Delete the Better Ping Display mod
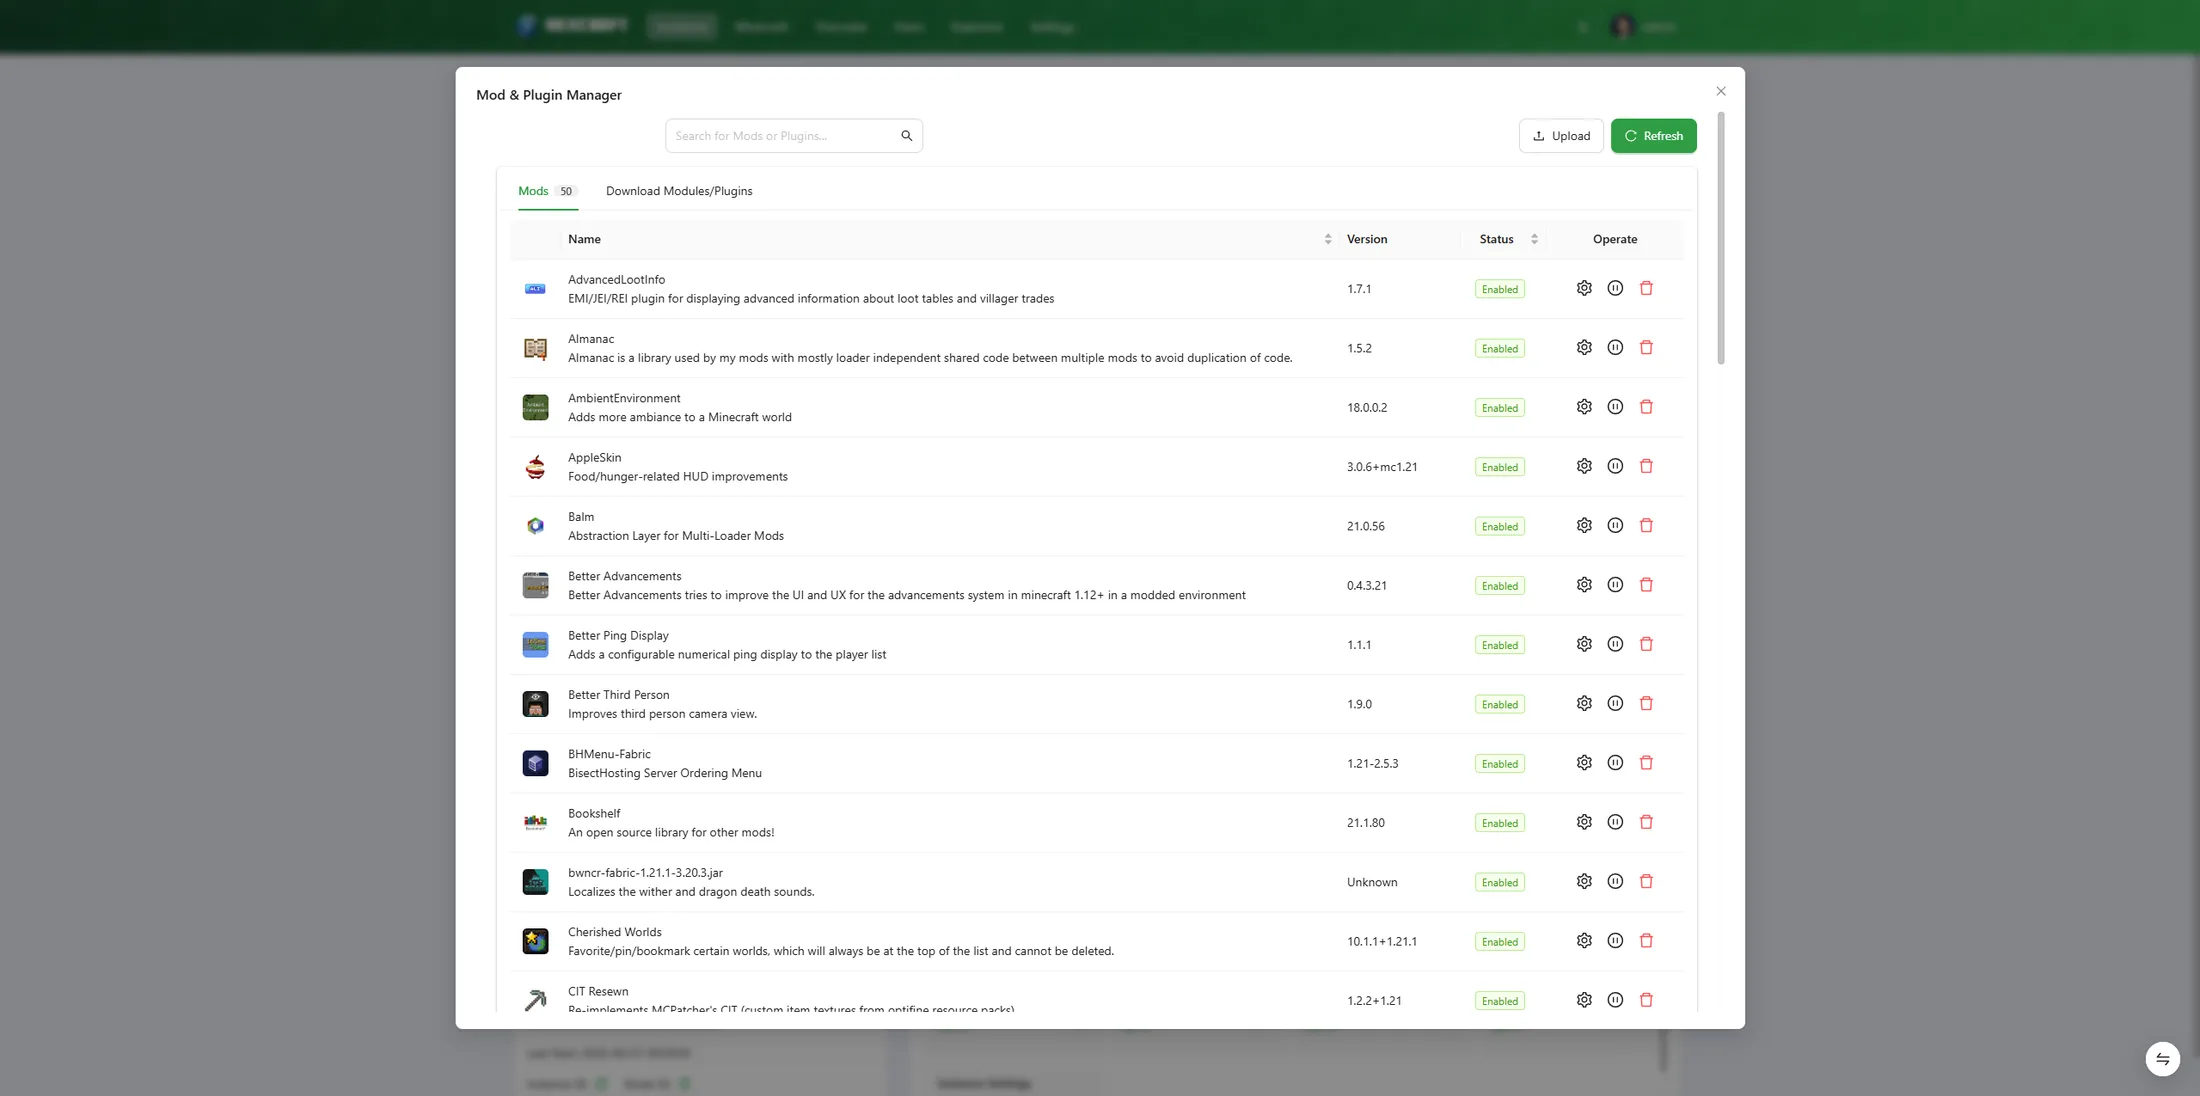Viewport: 2200px width, 1096px height. pyautogui.click(x=1646, y=644)
